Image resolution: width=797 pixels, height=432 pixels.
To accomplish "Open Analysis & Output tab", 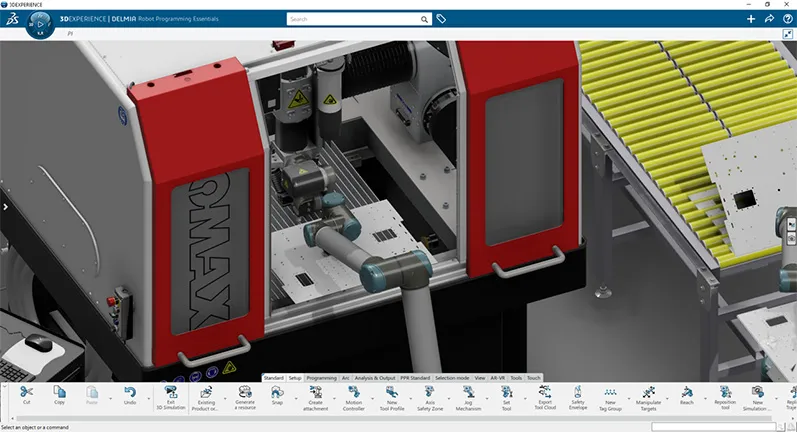I will [x=375, y=378].
